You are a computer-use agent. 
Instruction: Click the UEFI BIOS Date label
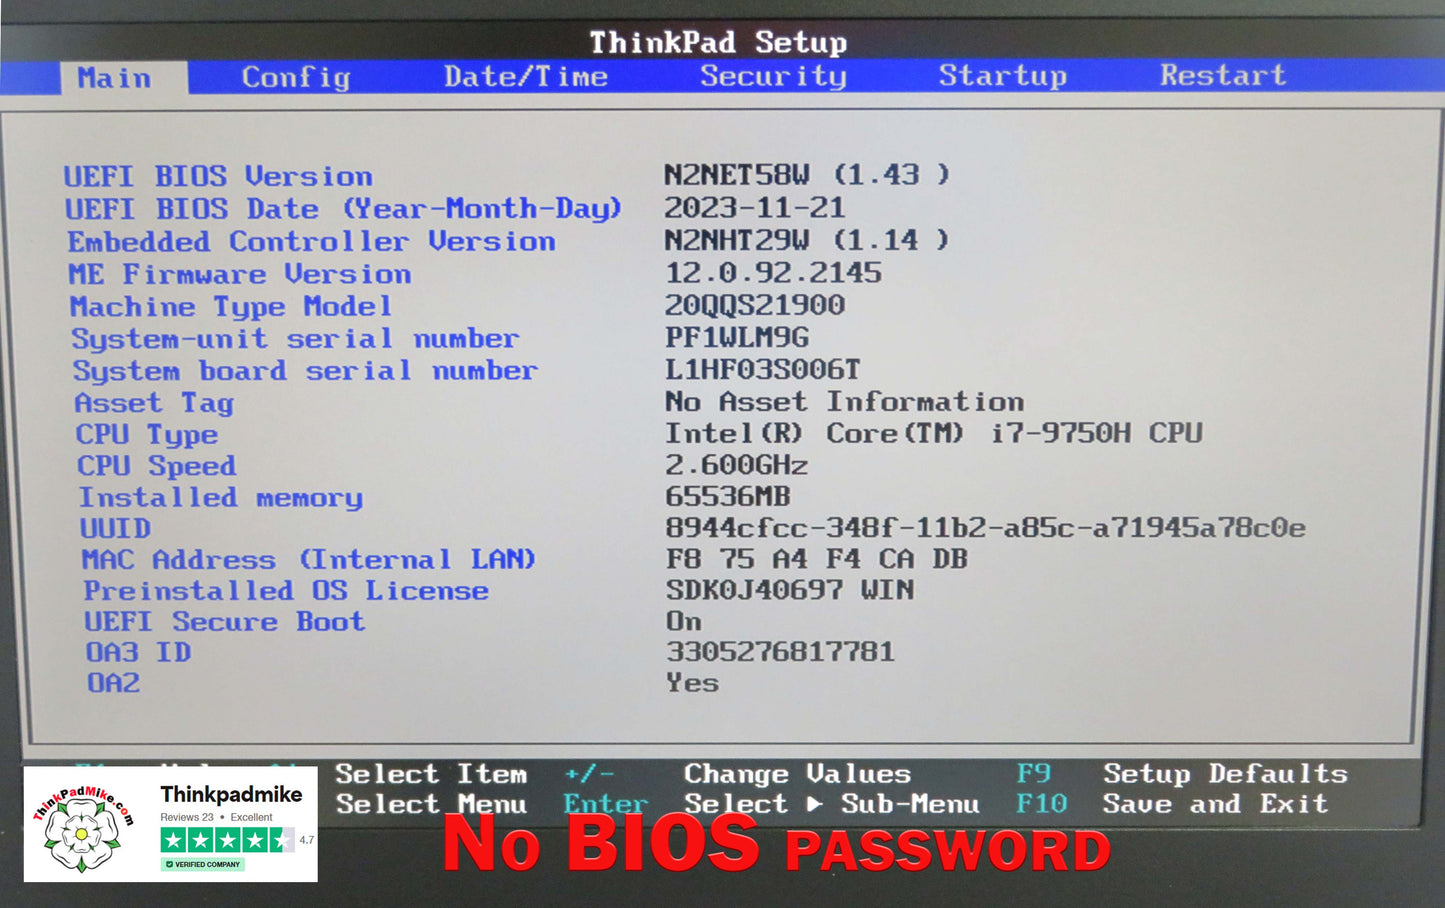(343, 208)
